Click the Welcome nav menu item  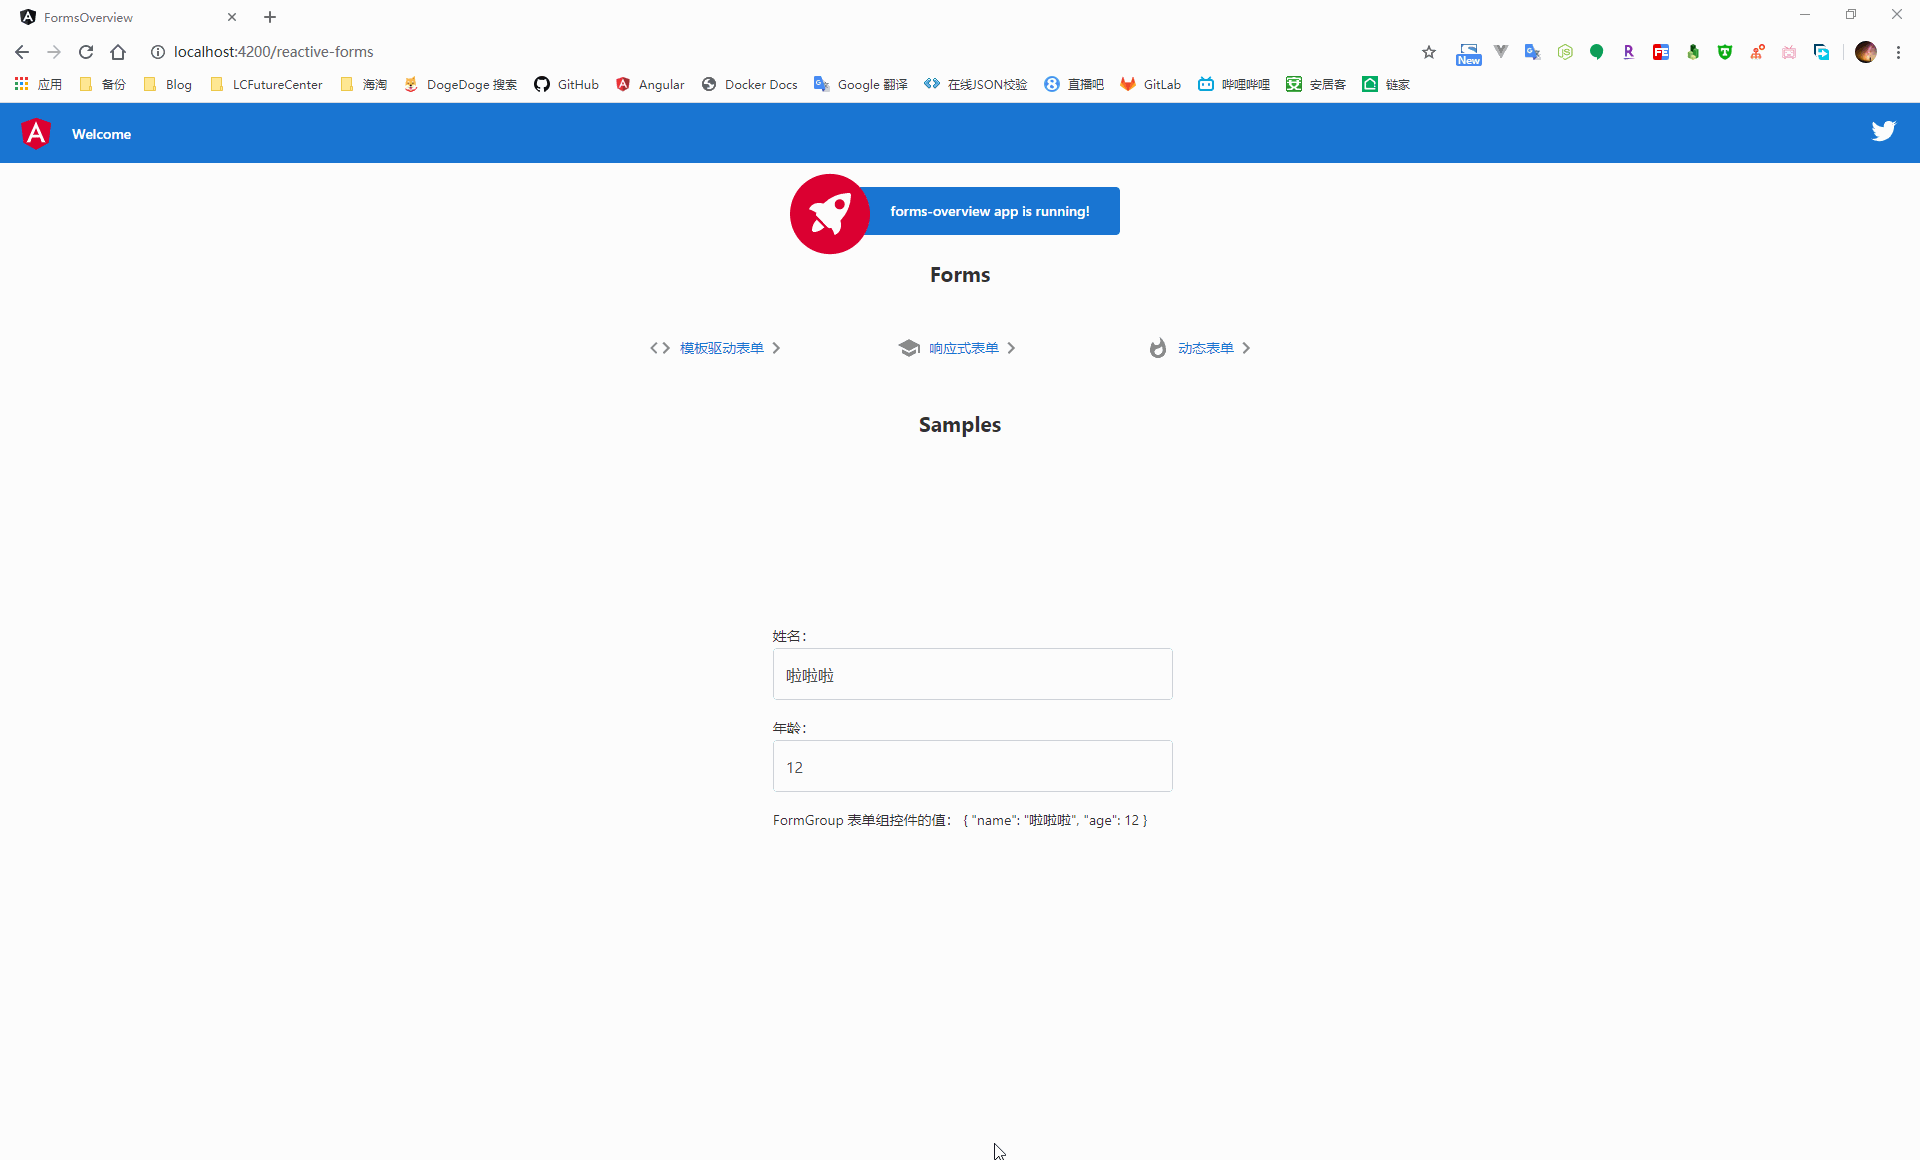pyautogui.click(x=100, y=133)
